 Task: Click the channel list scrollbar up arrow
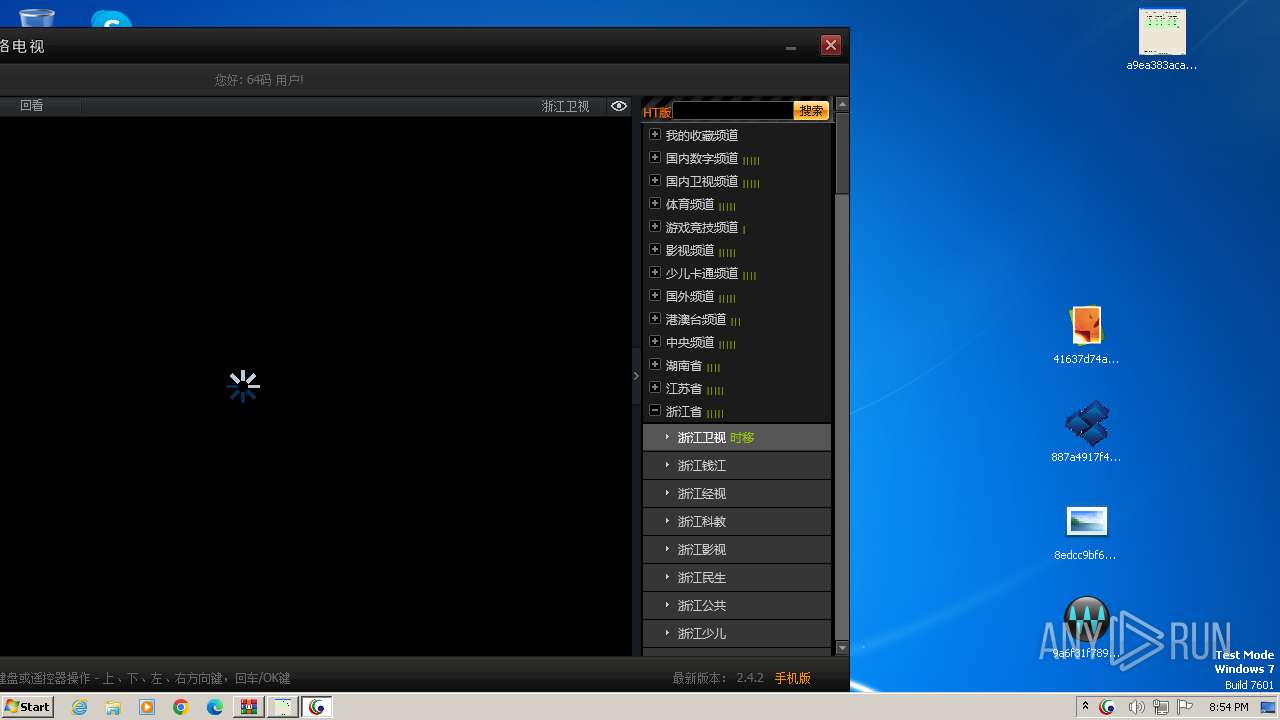pos(842,105)
